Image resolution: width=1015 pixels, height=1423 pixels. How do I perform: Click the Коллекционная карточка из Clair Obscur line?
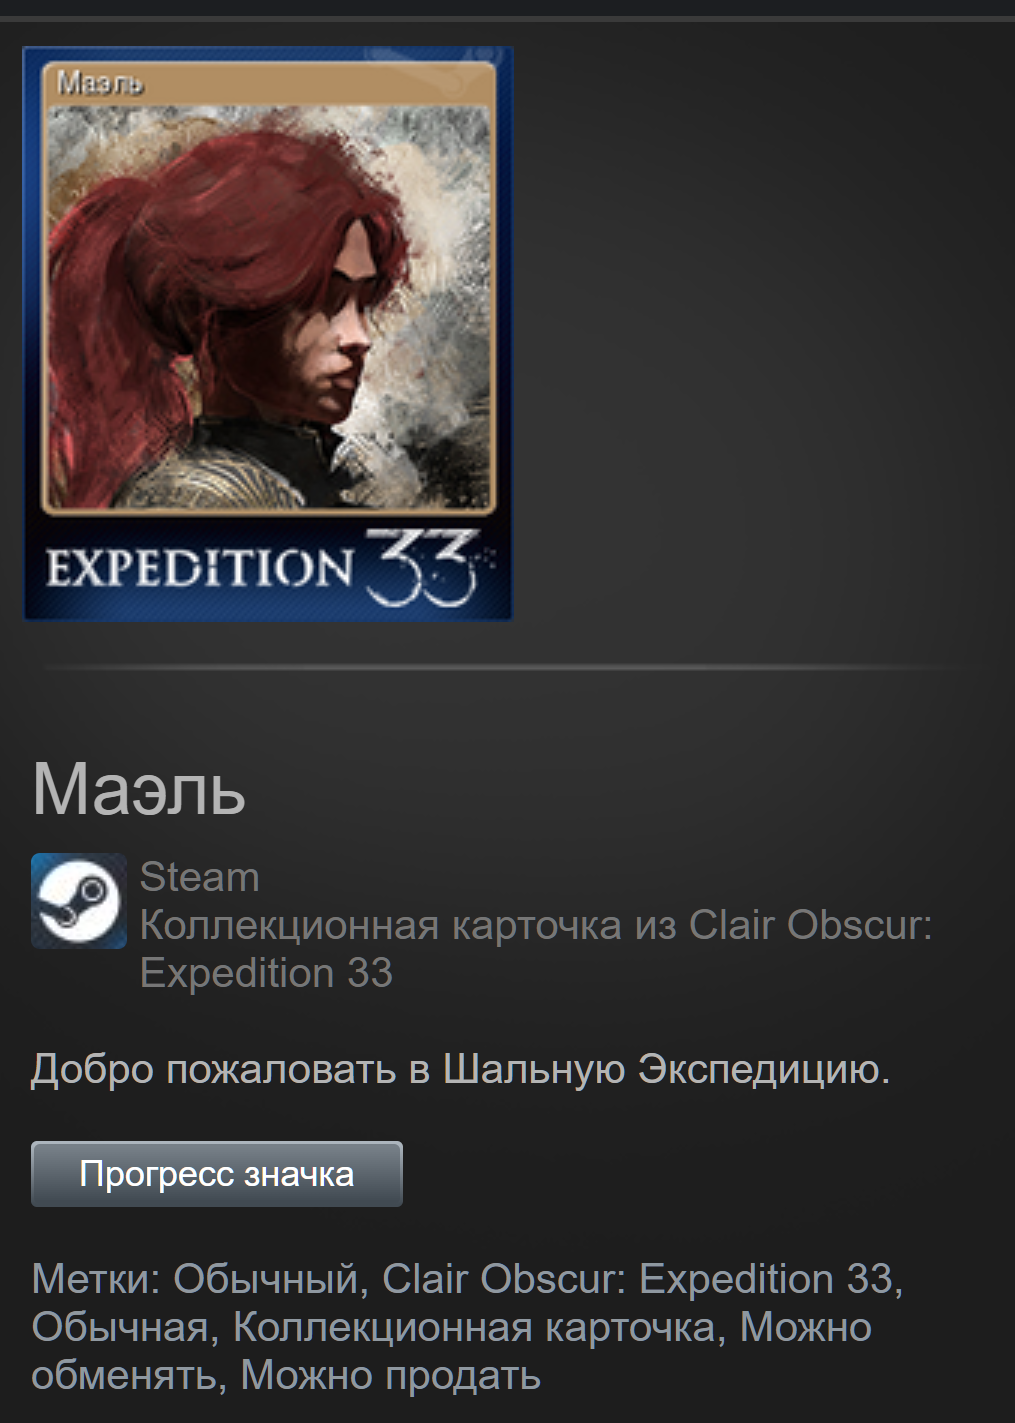[536, 925]
